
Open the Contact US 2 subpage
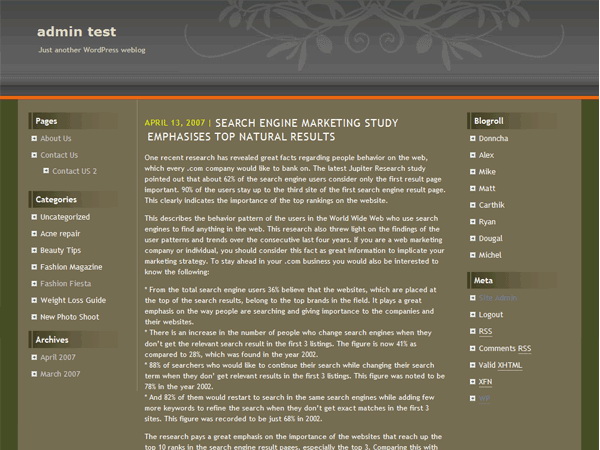tap(74, 171)
